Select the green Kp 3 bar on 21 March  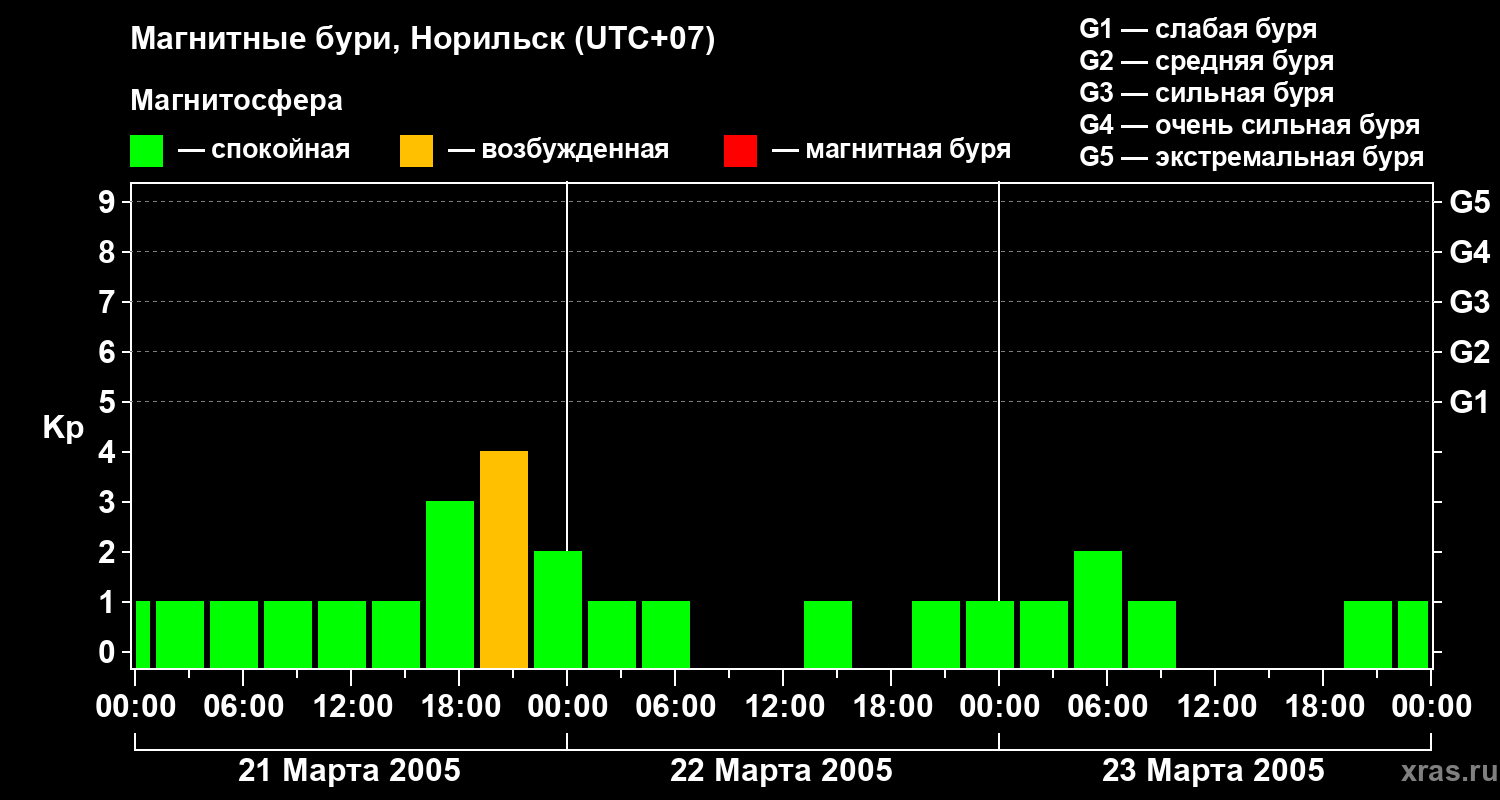[450, 585]
